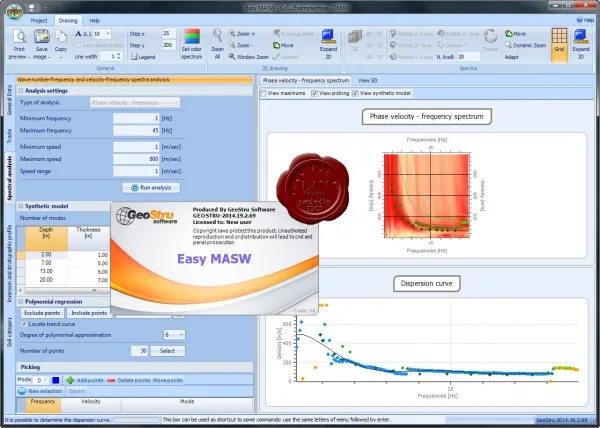
Task: Click the Run analysis button
Action: coord(151,188)
